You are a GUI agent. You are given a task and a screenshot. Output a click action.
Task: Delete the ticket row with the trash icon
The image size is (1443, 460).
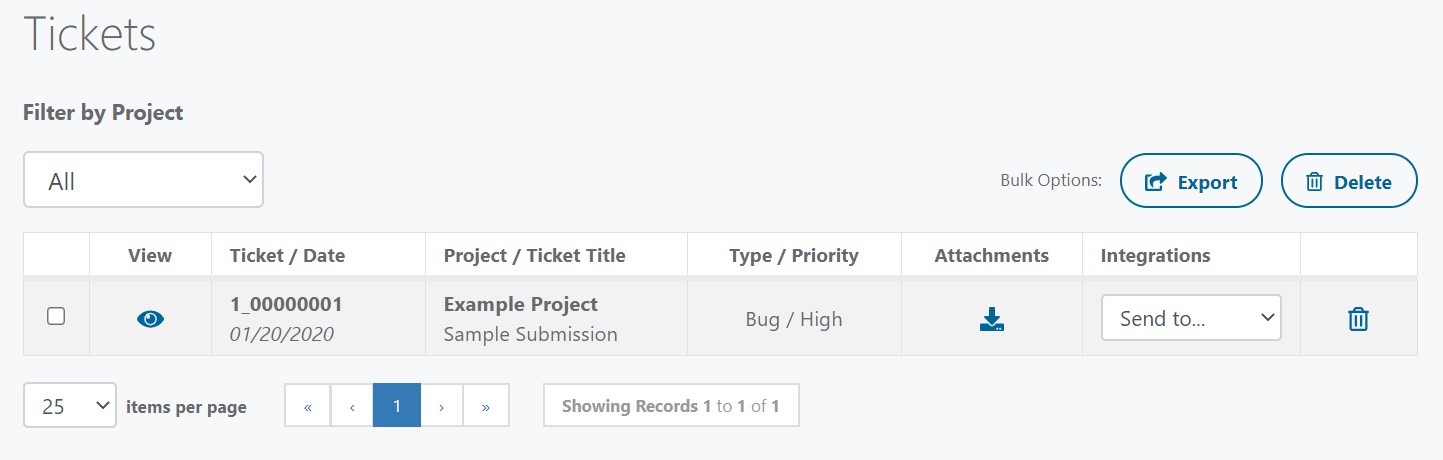pos(1358,319)
